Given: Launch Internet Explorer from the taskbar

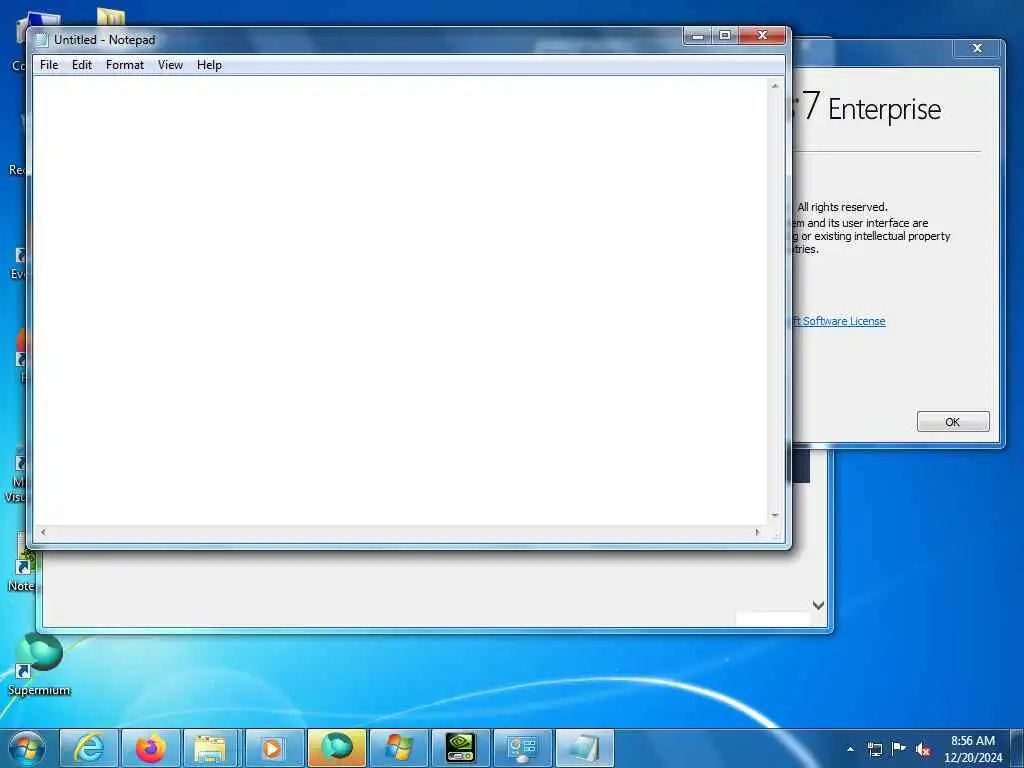Looking at the screenshot, I should tap(89, 748).
